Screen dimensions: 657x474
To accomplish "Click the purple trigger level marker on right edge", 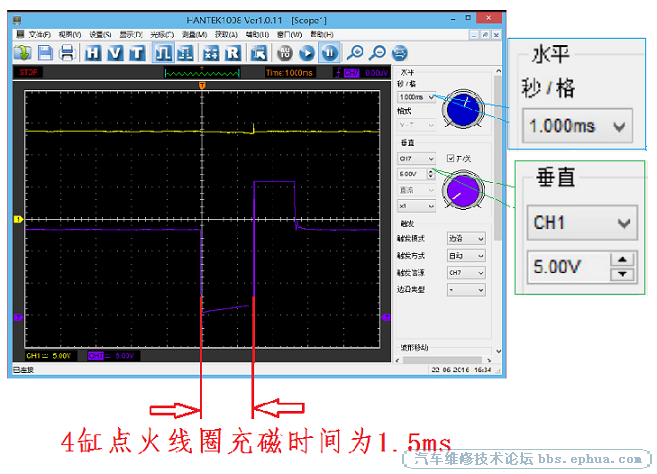I will [x=386, y=317].
